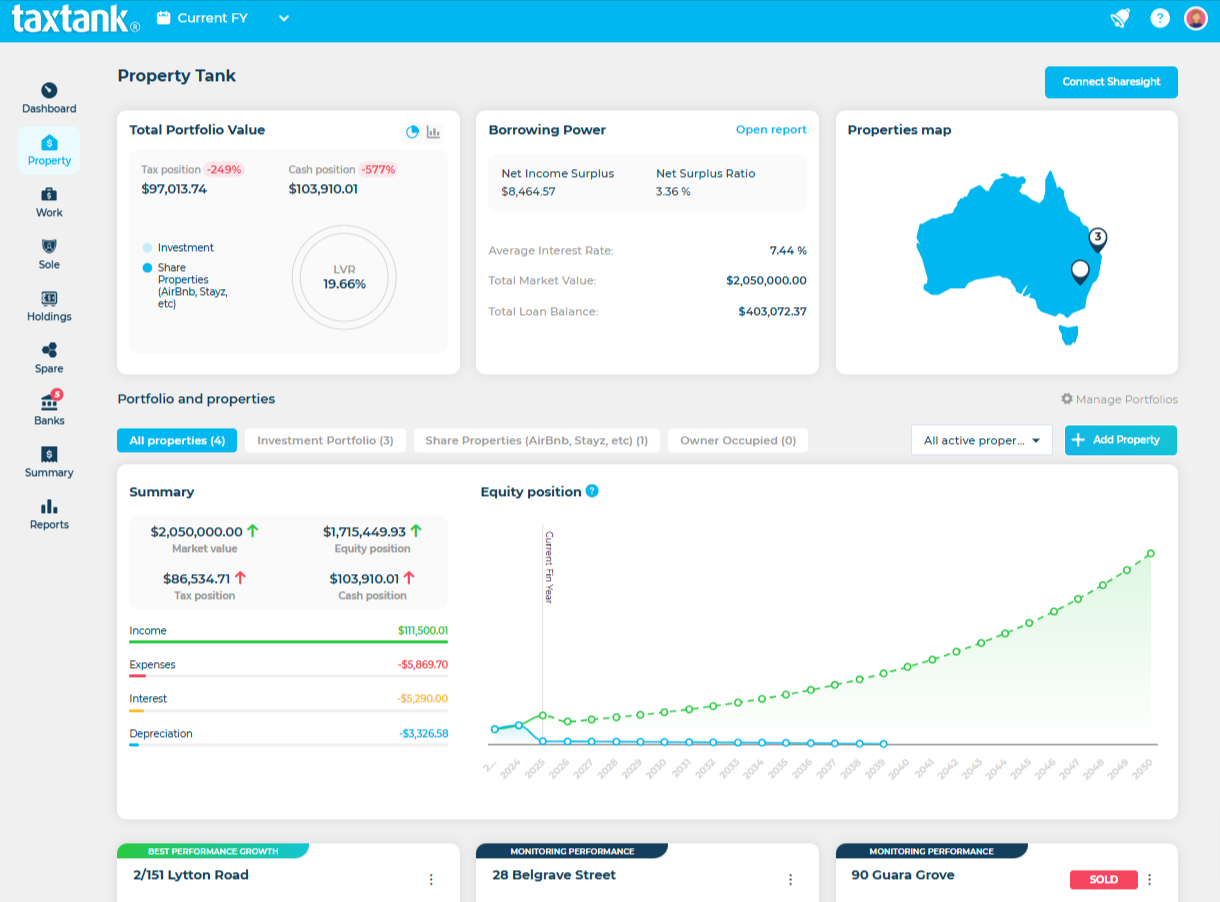Filter by Investment Portfolio properties
The height and width of the screenshot is (902, 1220).
tap(324, 440)
